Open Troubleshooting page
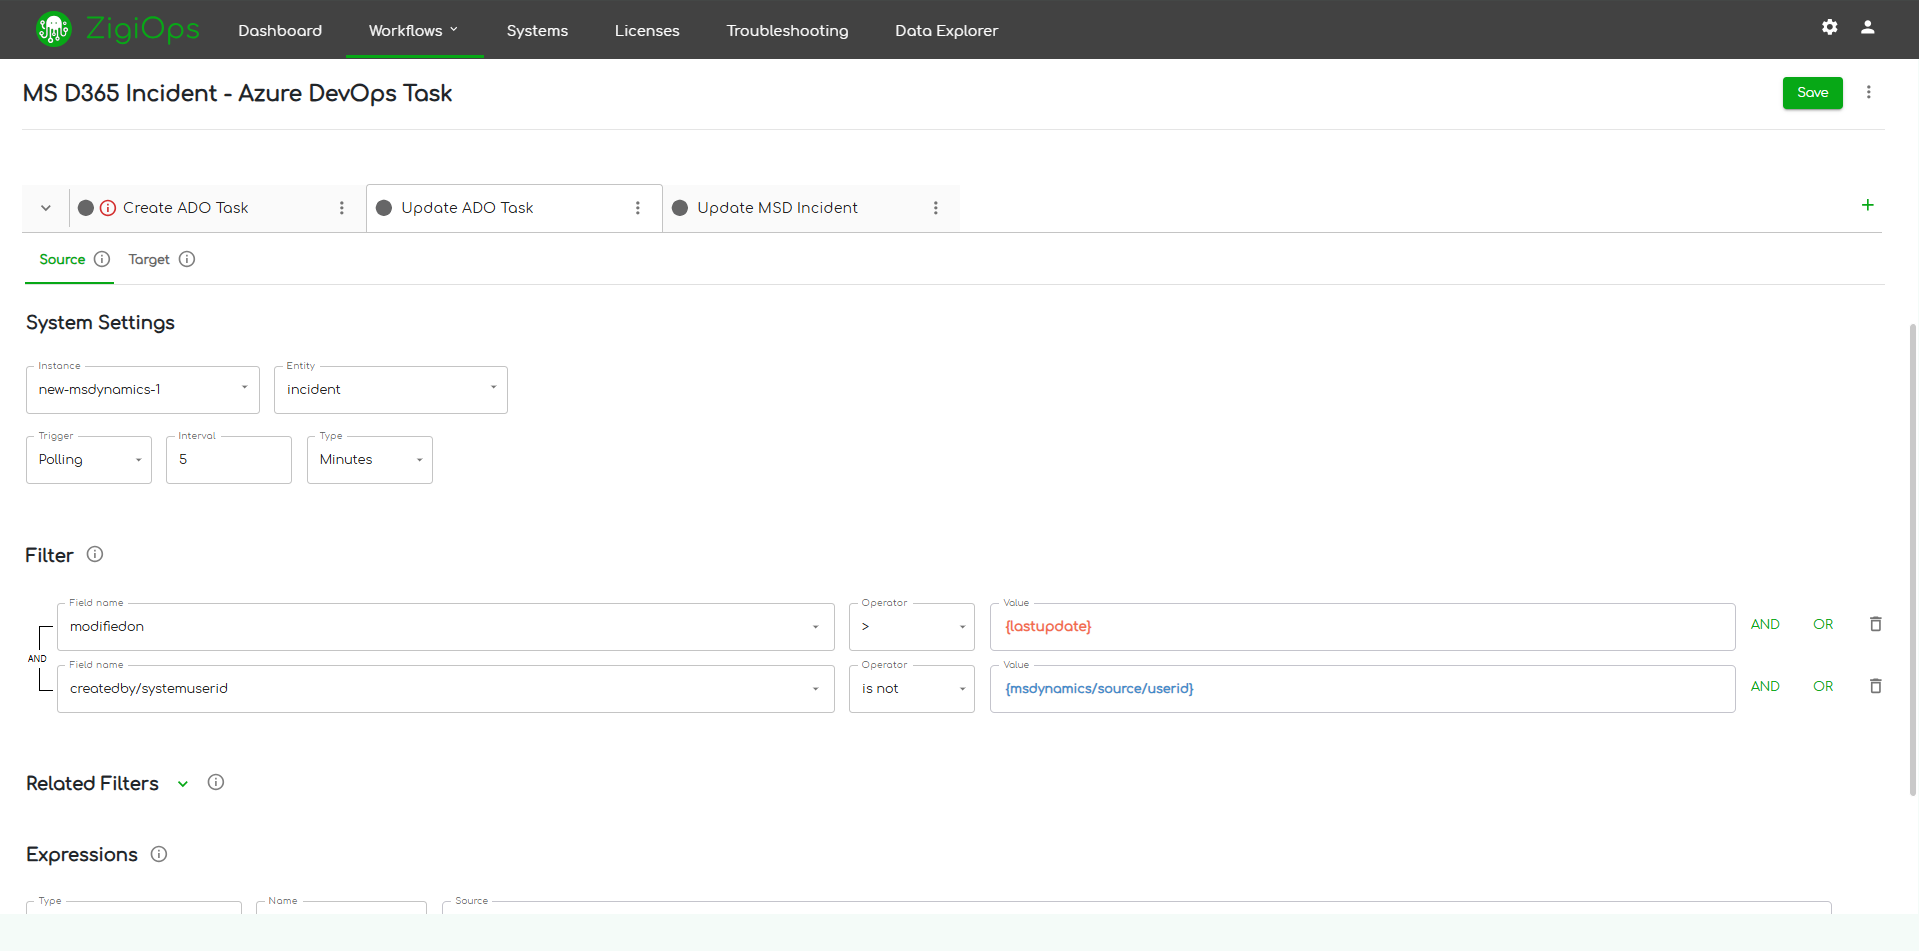Viewport: 1919px width, 951px height. click(787, 30)
